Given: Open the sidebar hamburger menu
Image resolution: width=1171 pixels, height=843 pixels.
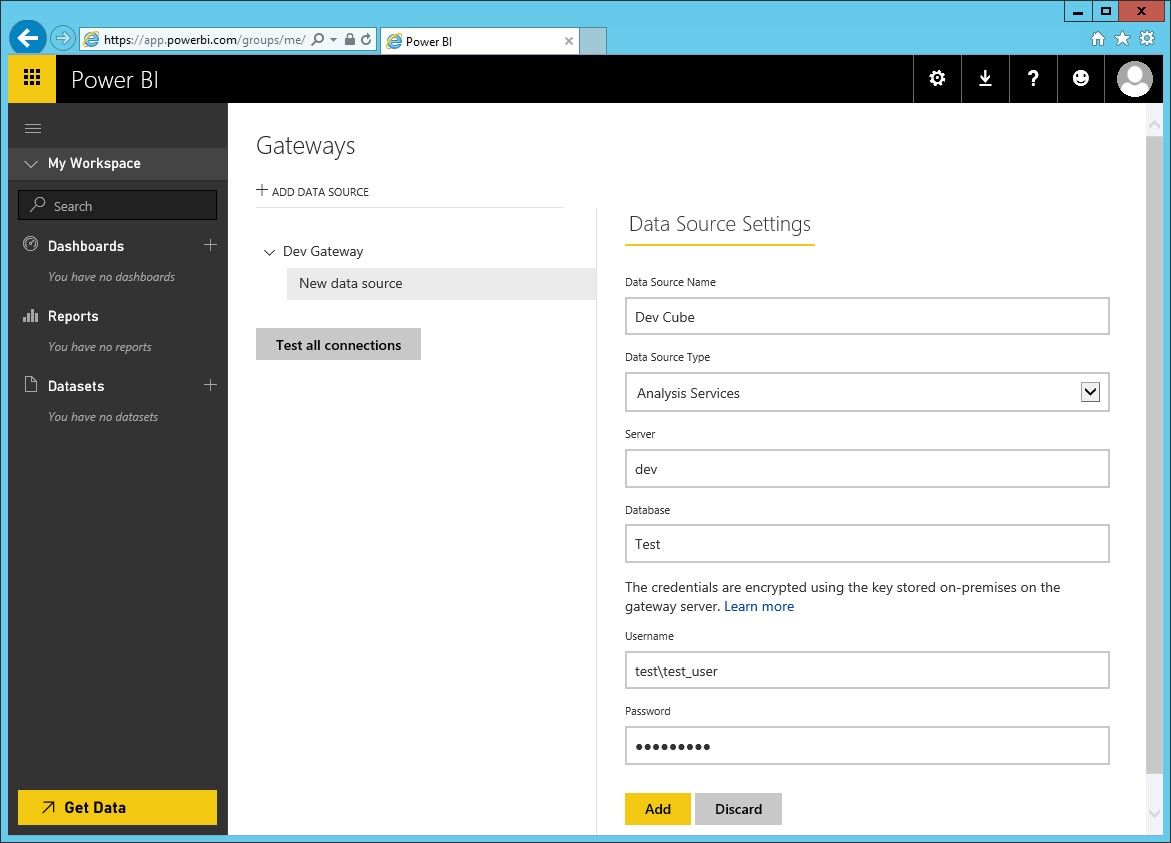Looking at the screenshot, I should (x=34, y=128).
